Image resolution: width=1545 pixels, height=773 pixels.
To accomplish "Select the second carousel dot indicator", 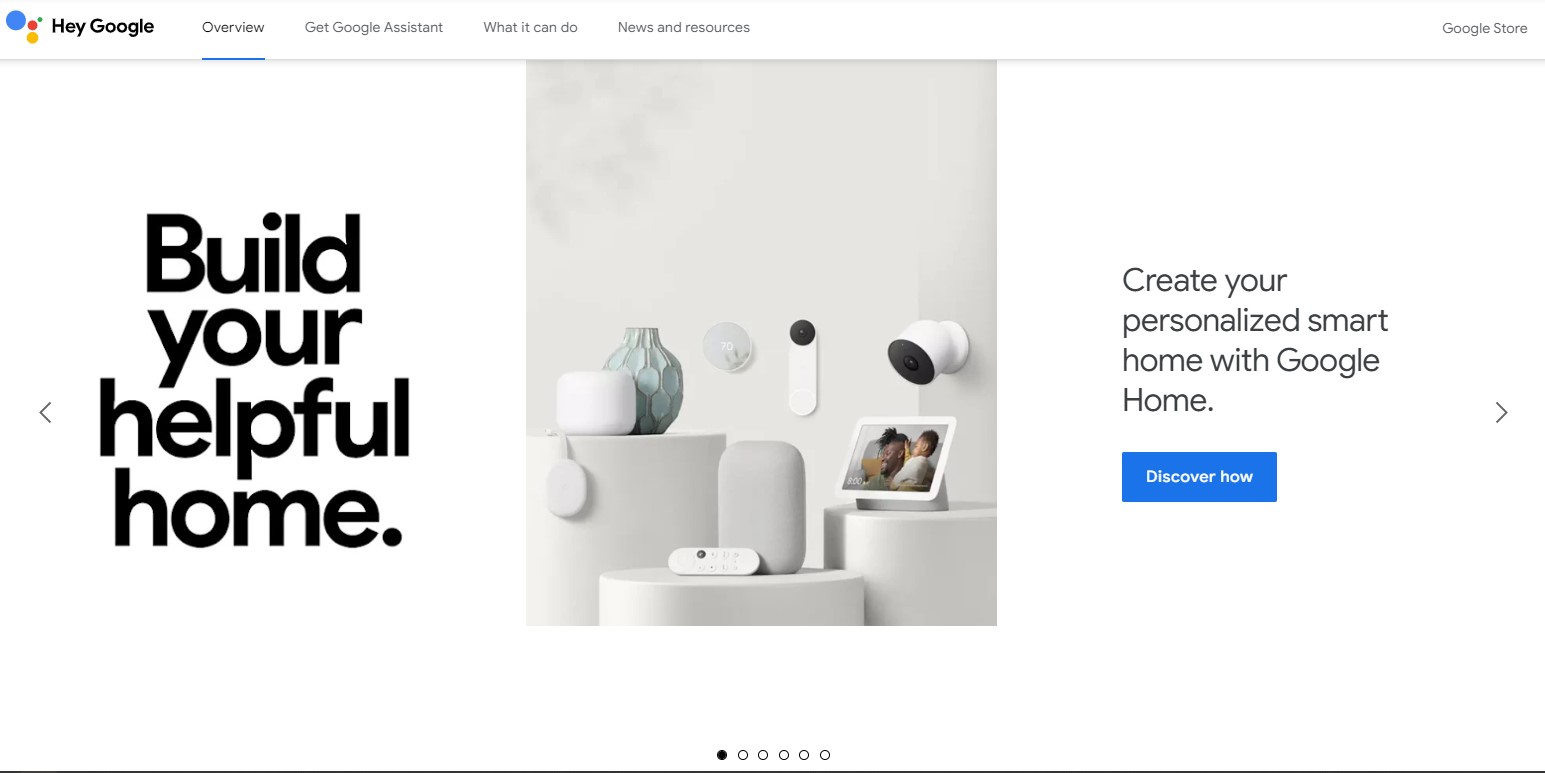I will [743, 755].
